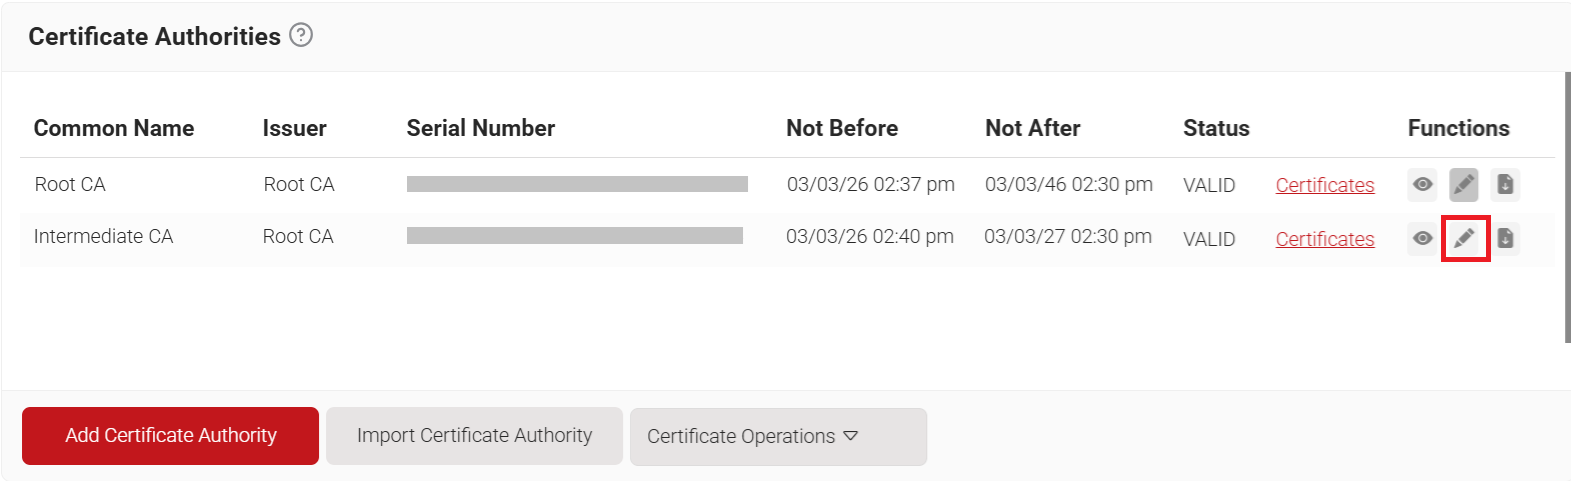Screen dimensions: 1571x481
Task: Edit the Intermediate CA entry
Action: [x=1465, y=239]
